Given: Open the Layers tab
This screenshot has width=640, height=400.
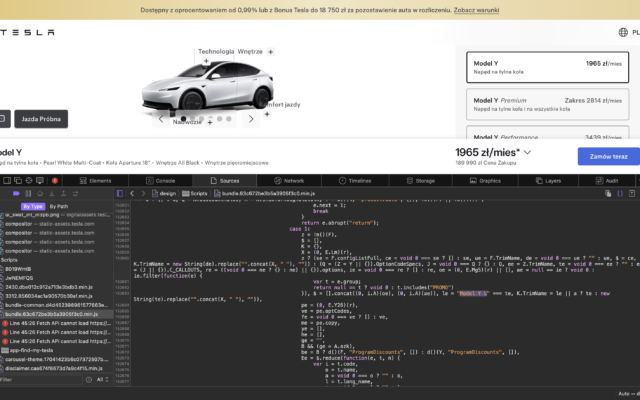Looking at the screenshot, I should click(549, 180).
